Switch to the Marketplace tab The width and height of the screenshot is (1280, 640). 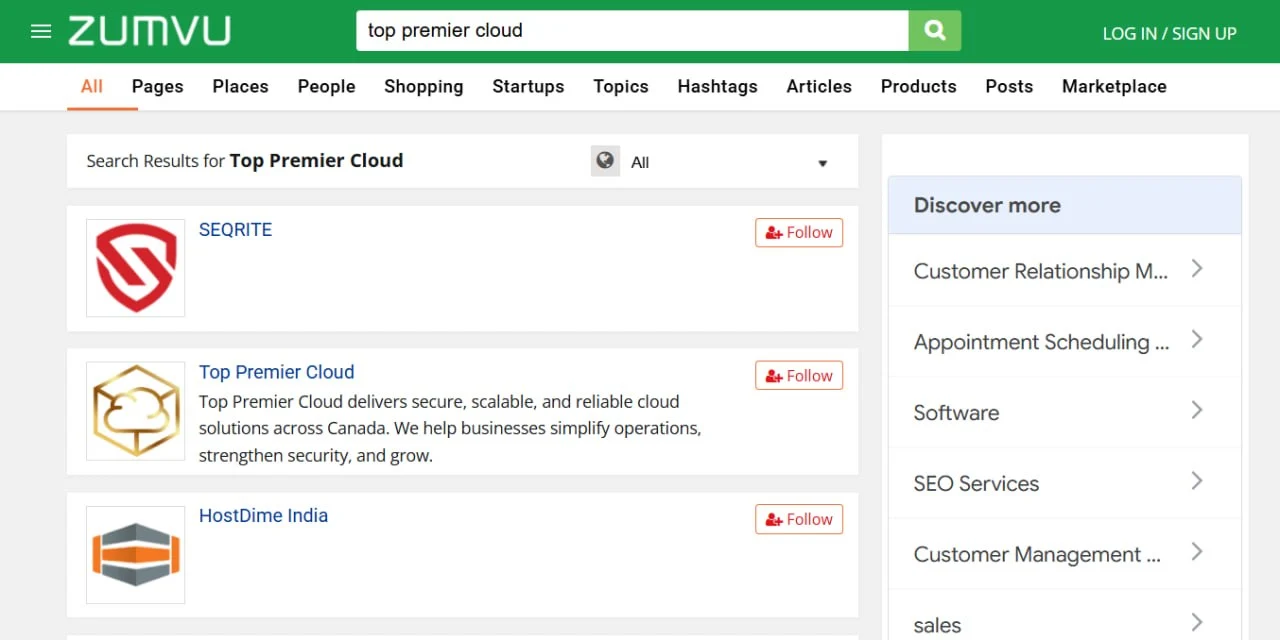(1114, 86)
